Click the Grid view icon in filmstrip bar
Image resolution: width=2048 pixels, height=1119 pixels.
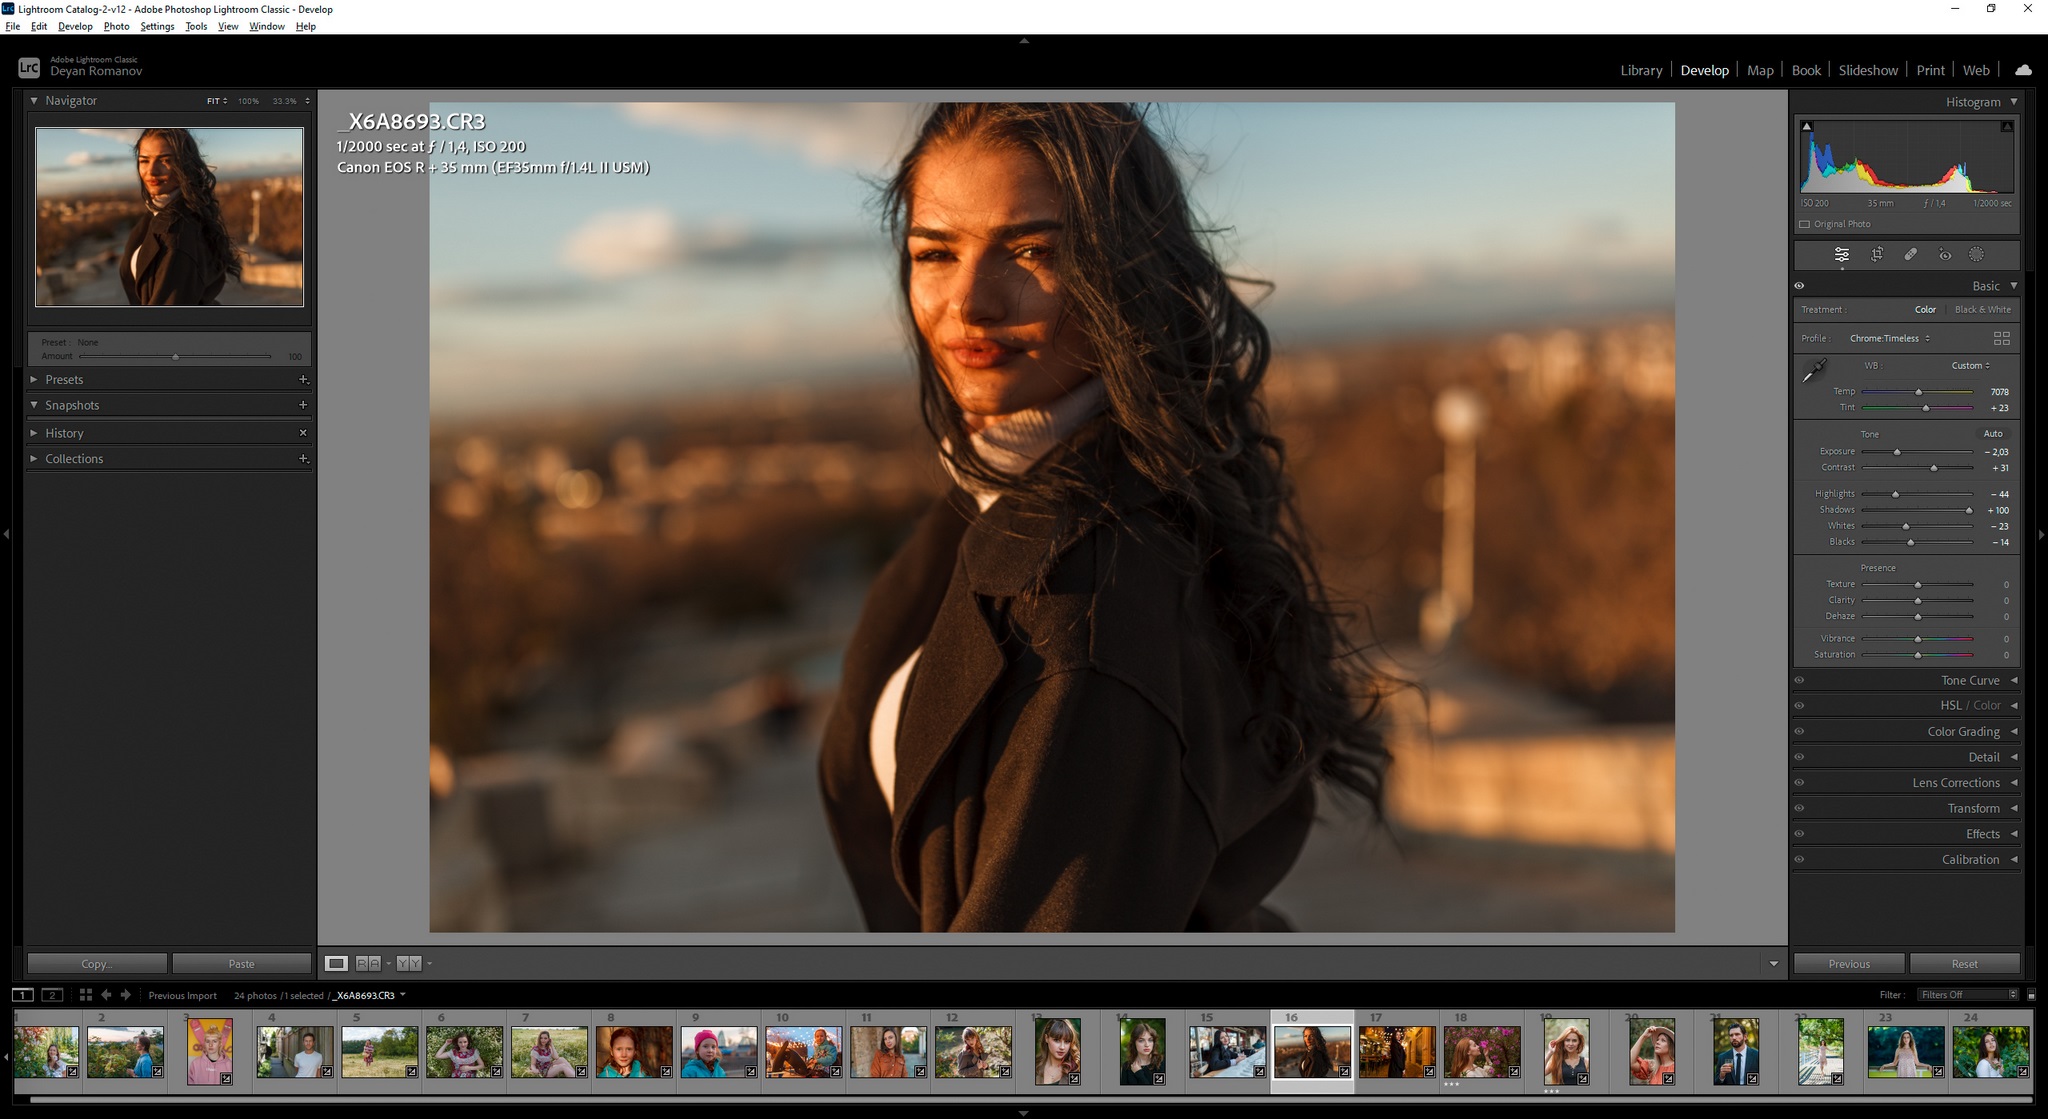point(86,995)
